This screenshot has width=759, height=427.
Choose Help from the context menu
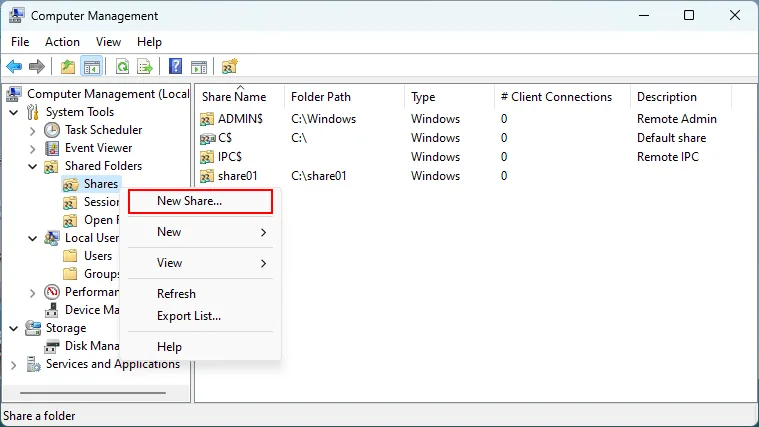tap(200, 347)
